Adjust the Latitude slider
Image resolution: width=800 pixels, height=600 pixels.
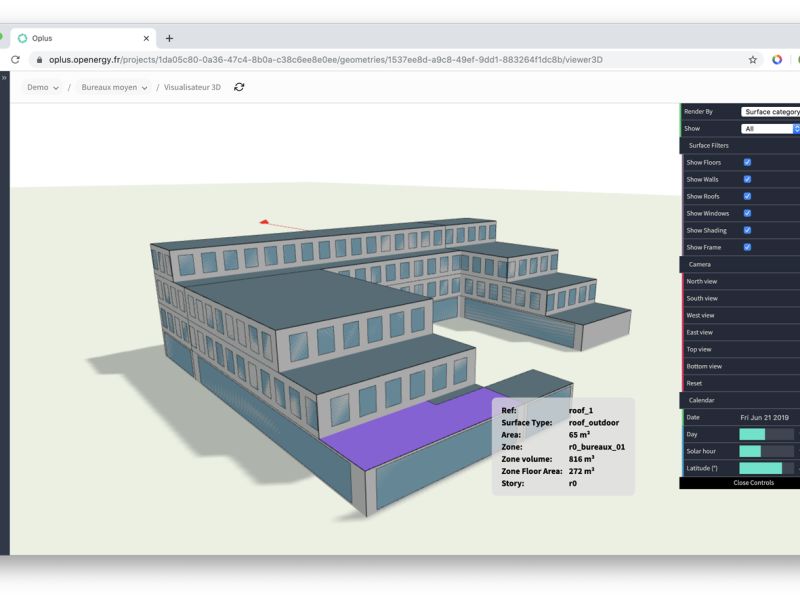[x=766, y=468]
